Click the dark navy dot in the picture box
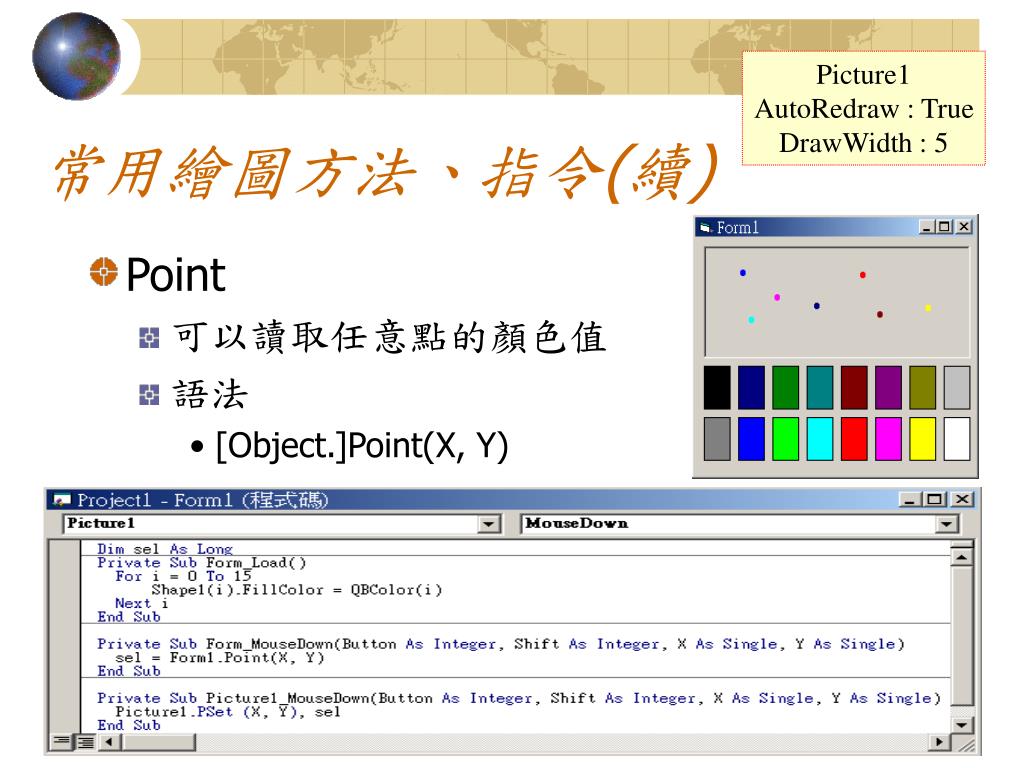Image resolution: width=1024 pixels, height=768 pixels. pos(816,306)
